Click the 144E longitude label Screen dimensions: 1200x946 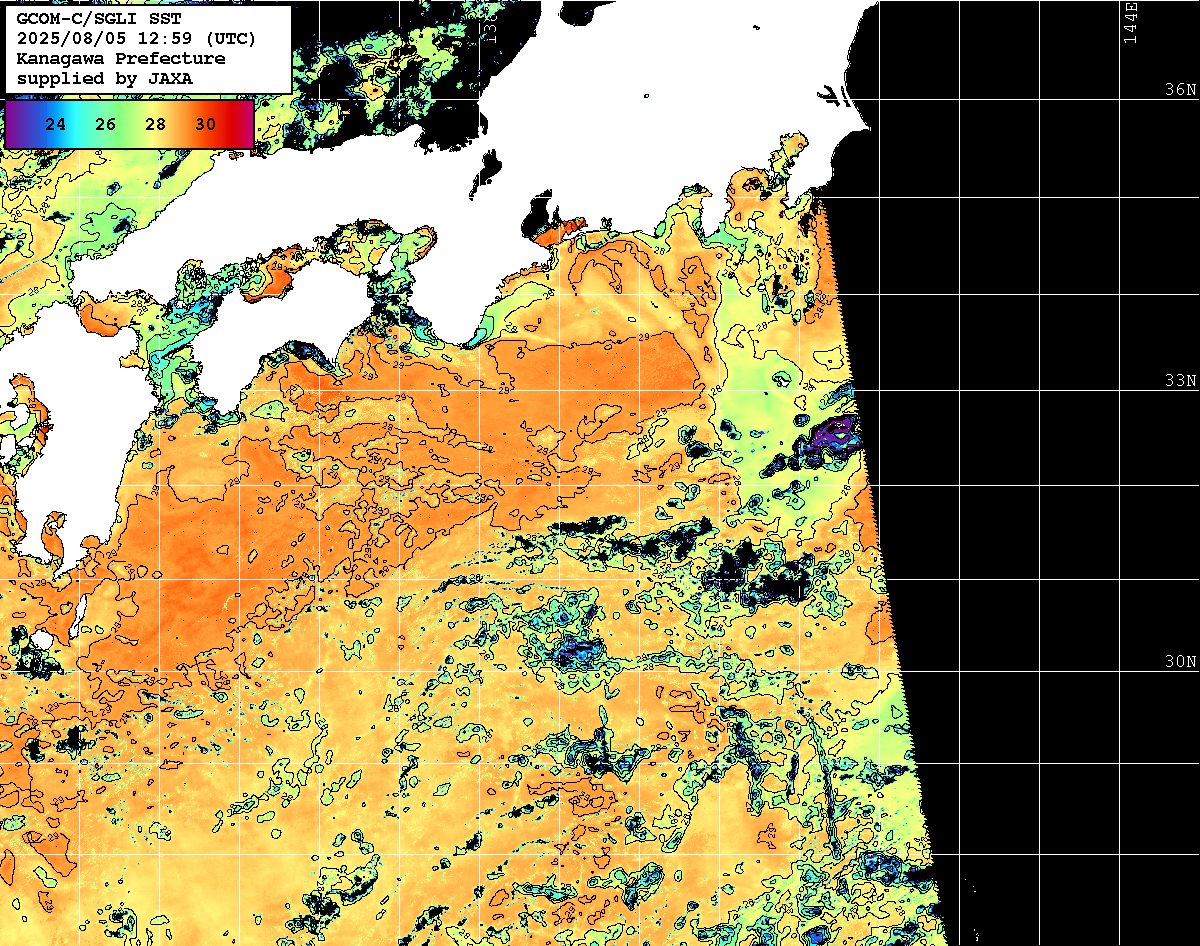point(1130,22)
